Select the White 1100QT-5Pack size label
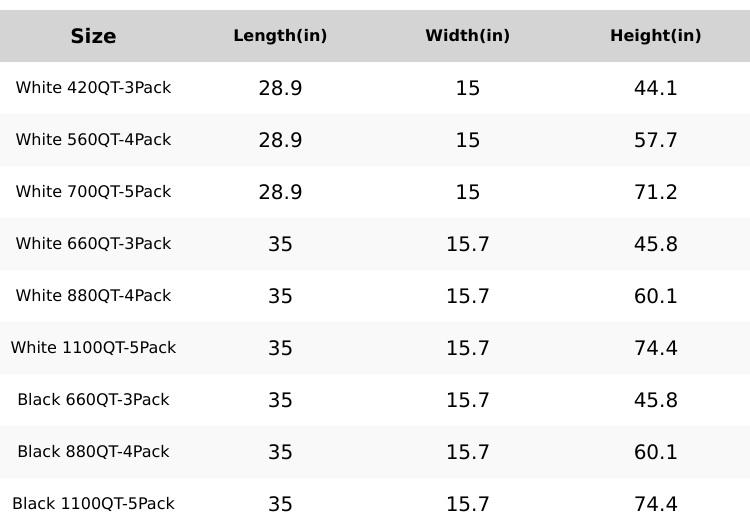Image resolution: width=750 pixels, height=530 pixels. pos(93,348)
